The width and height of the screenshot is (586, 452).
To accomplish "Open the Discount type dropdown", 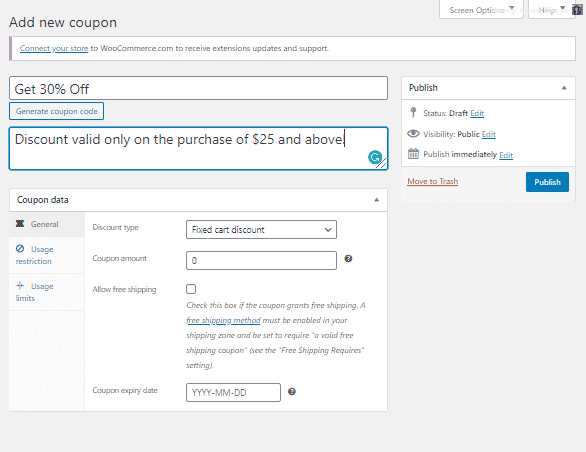I will click(x=261, y=230).
